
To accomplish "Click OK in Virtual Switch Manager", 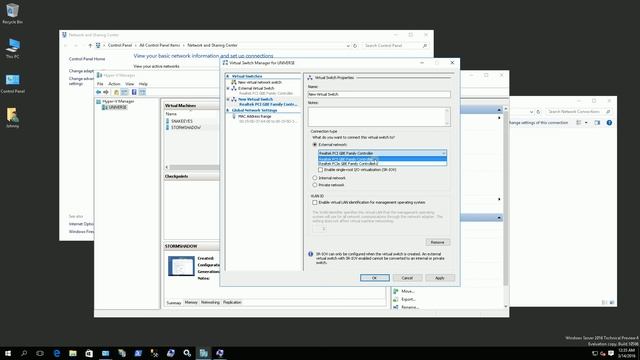I will coord(374,278).
